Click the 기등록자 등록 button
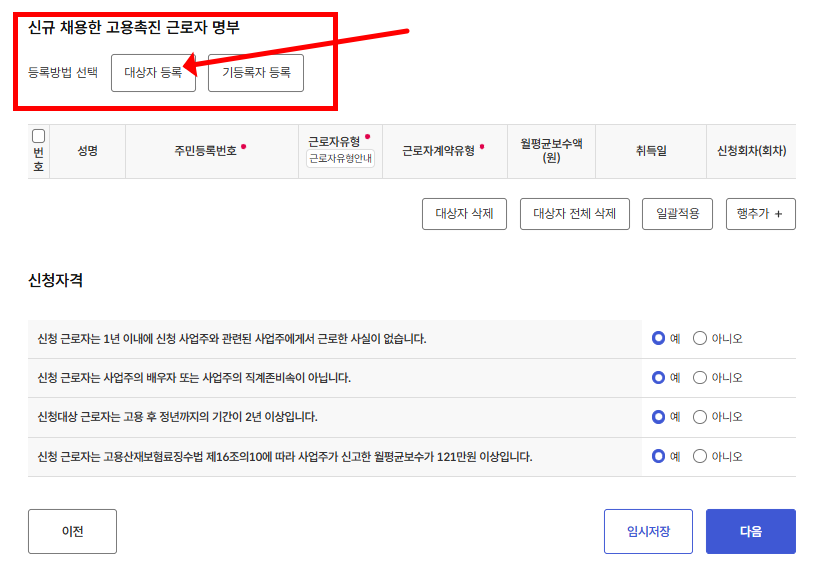Image resolution: width=815 pixels, height=570 pixels. point(256,73)
